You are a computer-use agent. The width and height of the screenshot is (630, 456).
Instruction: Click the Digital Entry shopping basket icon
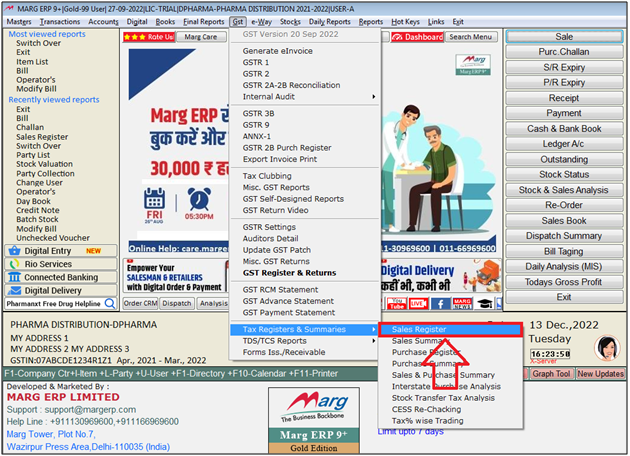tap(14, 251)
